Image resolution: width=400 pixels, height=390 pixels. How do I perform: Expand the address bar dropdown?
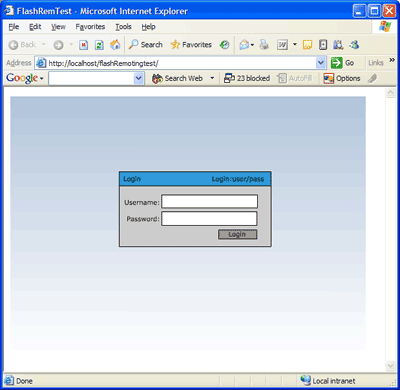point(321,63)
